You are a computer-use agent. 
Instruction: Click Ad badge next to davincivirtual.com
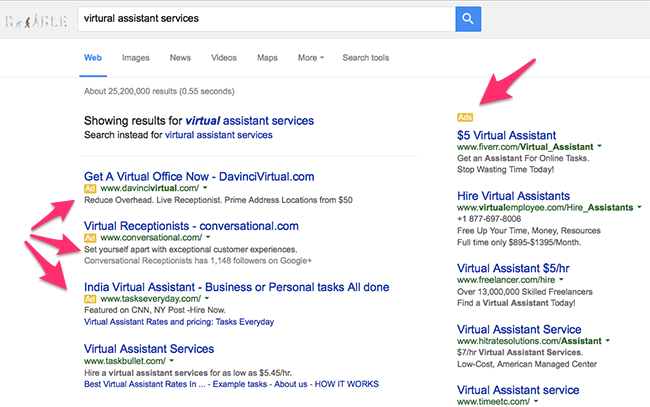90,188
